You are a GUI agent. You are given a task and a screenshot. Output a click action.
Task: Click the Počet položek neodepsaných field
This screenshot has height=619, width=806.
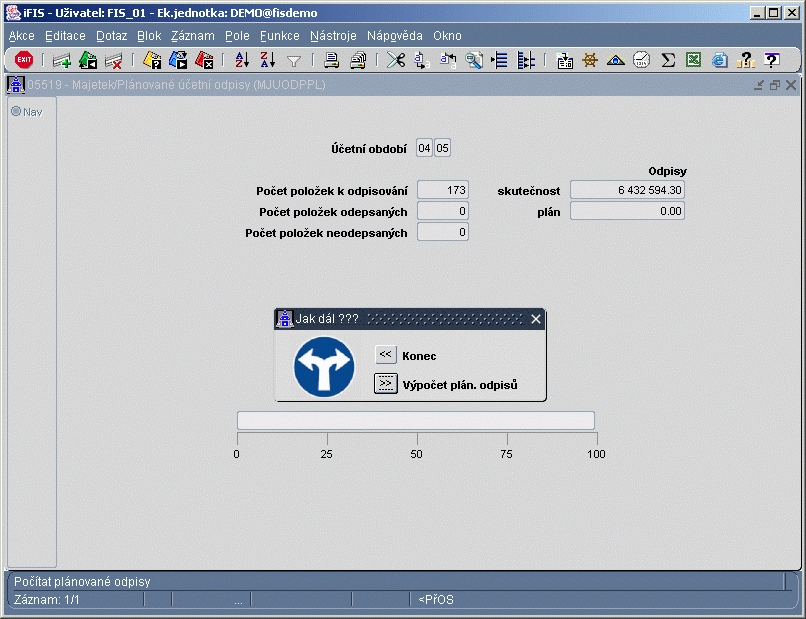443,232
